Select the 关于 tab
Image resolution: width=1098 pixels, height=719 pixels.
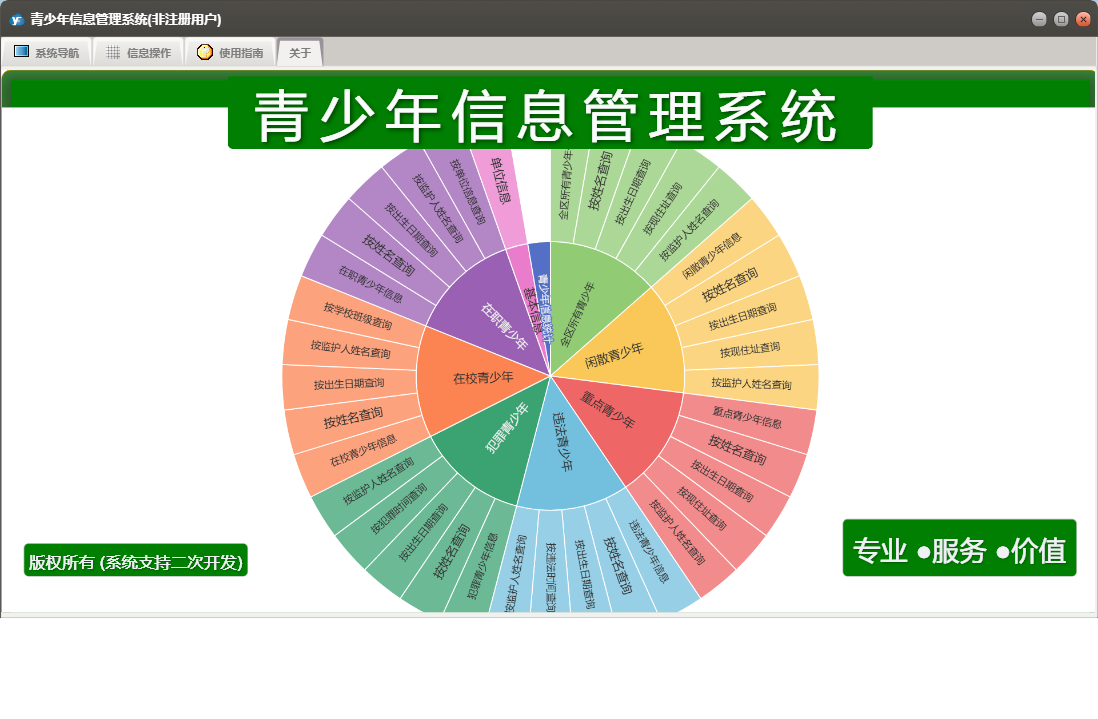click(300, 53)
